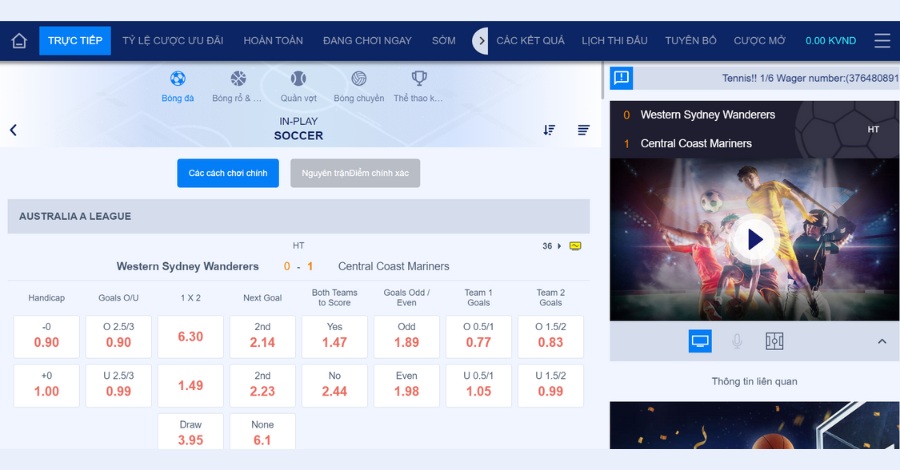Open the HOÀN TOÀN tab
The image size is (900, 470).
coord(273,41)
